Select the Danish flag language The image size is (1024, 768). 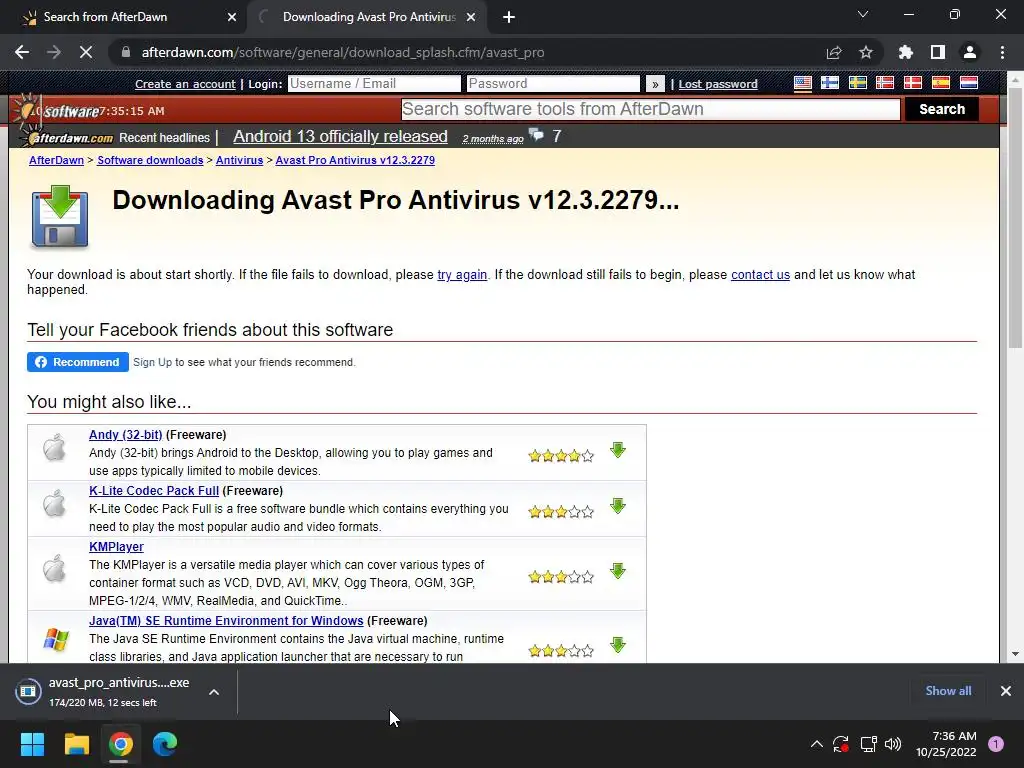pos(912,83)
